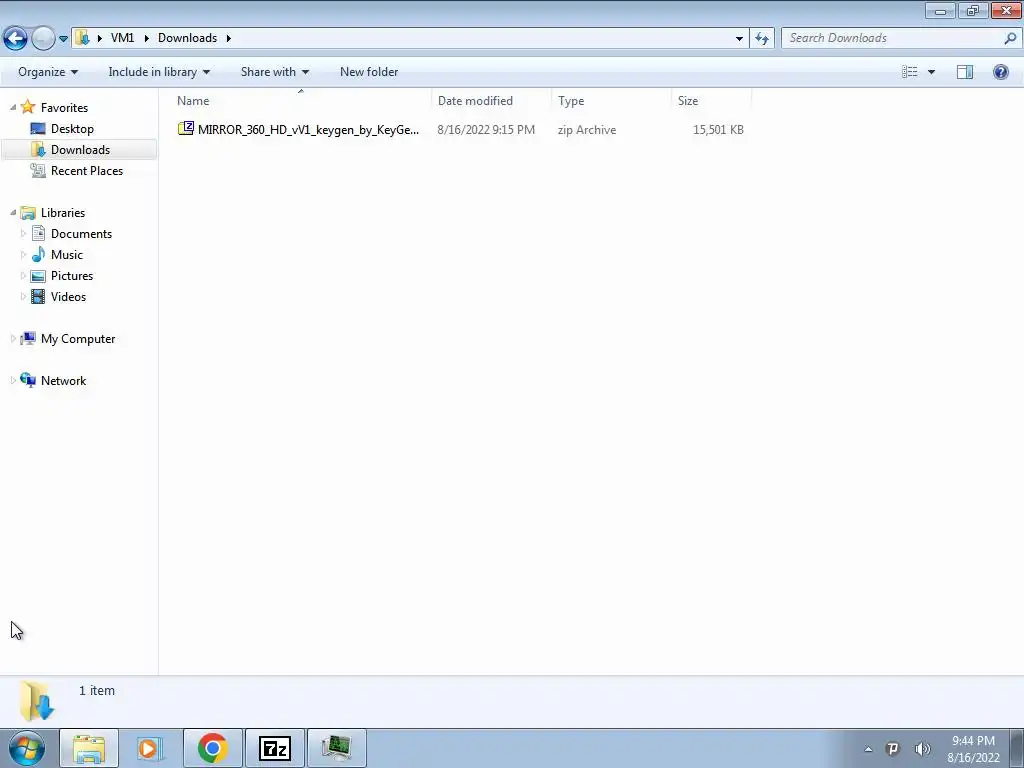Open My Computer in navigation pane
The image size is (1024, 768).
78,339
